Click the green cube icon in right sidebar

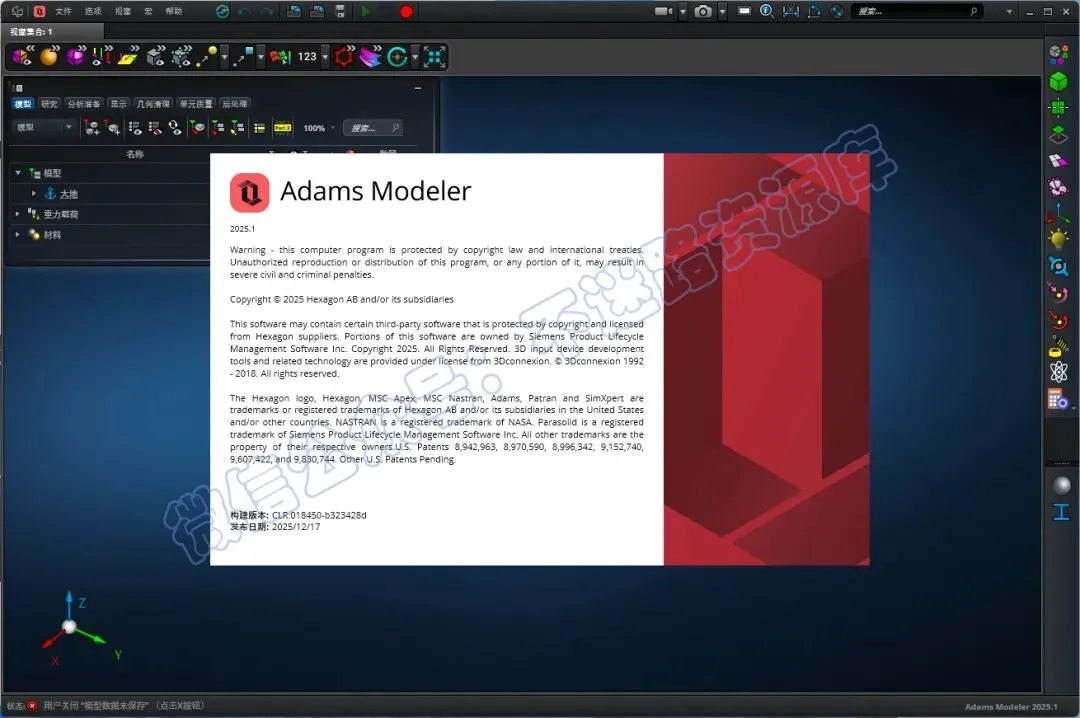point(1059,81)
